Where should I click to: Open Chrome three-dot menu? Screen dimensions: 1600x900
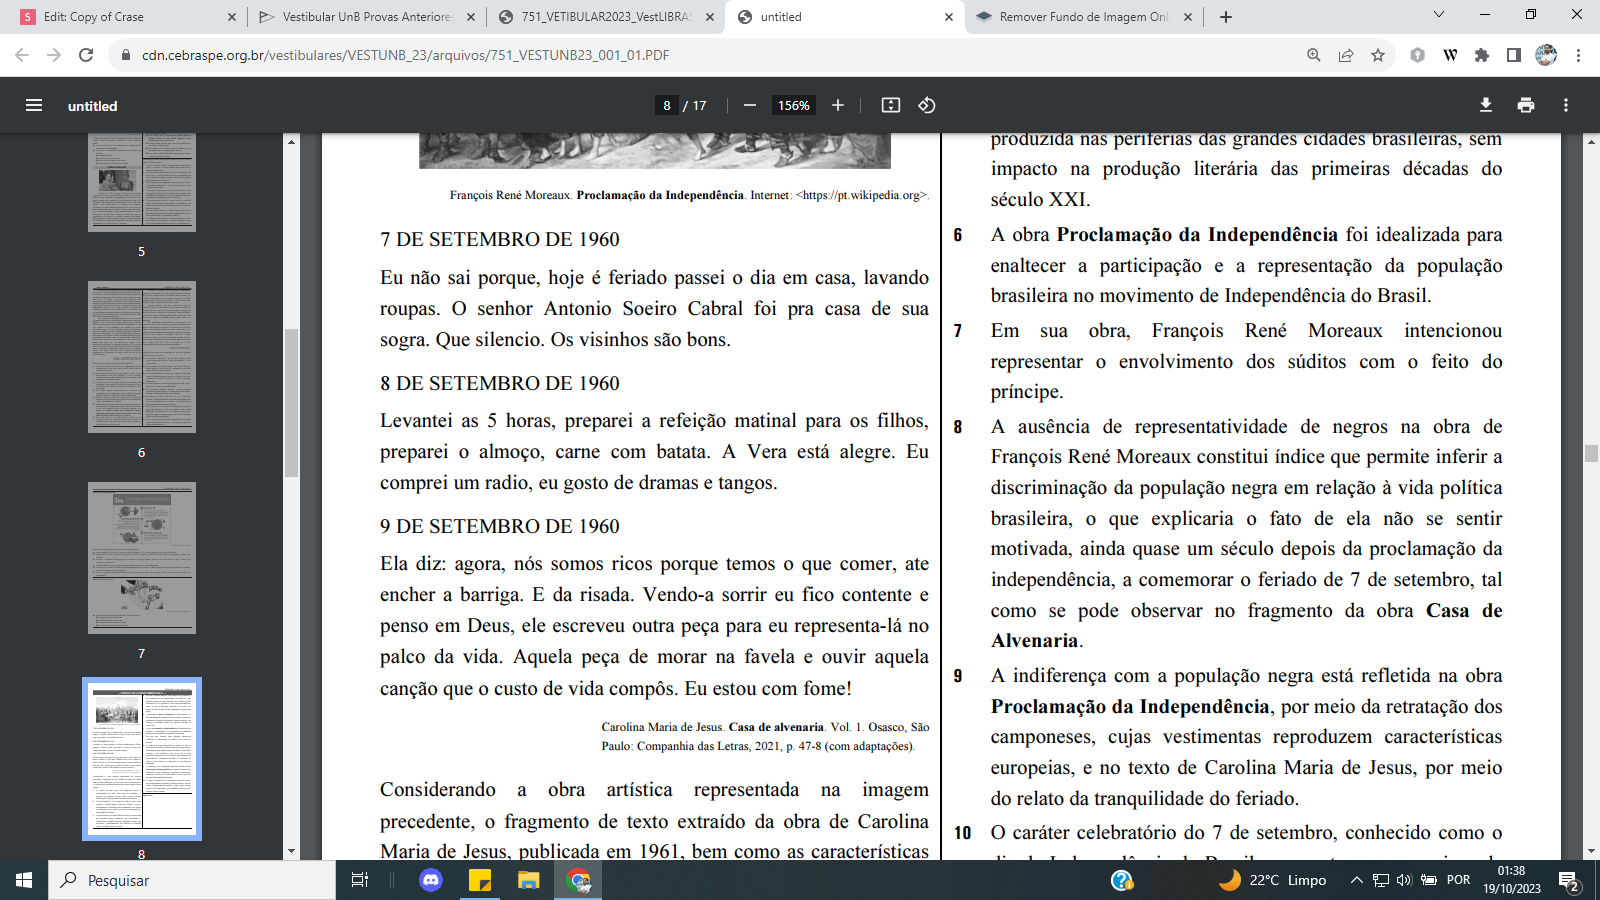(x=1578, y=55)
